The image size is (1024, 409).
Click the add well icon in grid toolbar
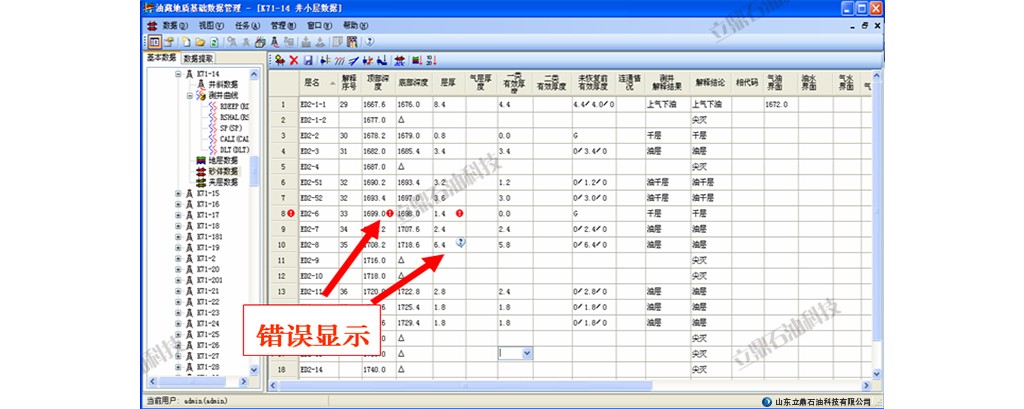point(280,60)
